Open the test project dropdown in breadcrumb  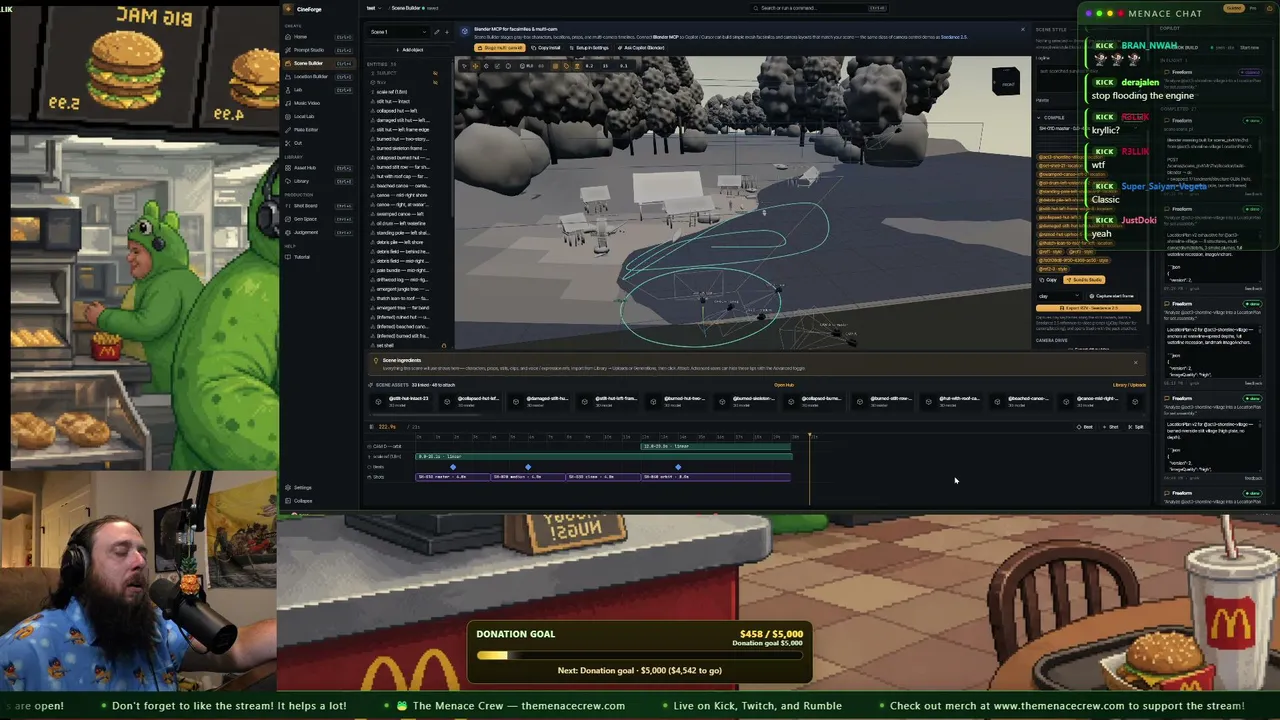click(373, 8)
